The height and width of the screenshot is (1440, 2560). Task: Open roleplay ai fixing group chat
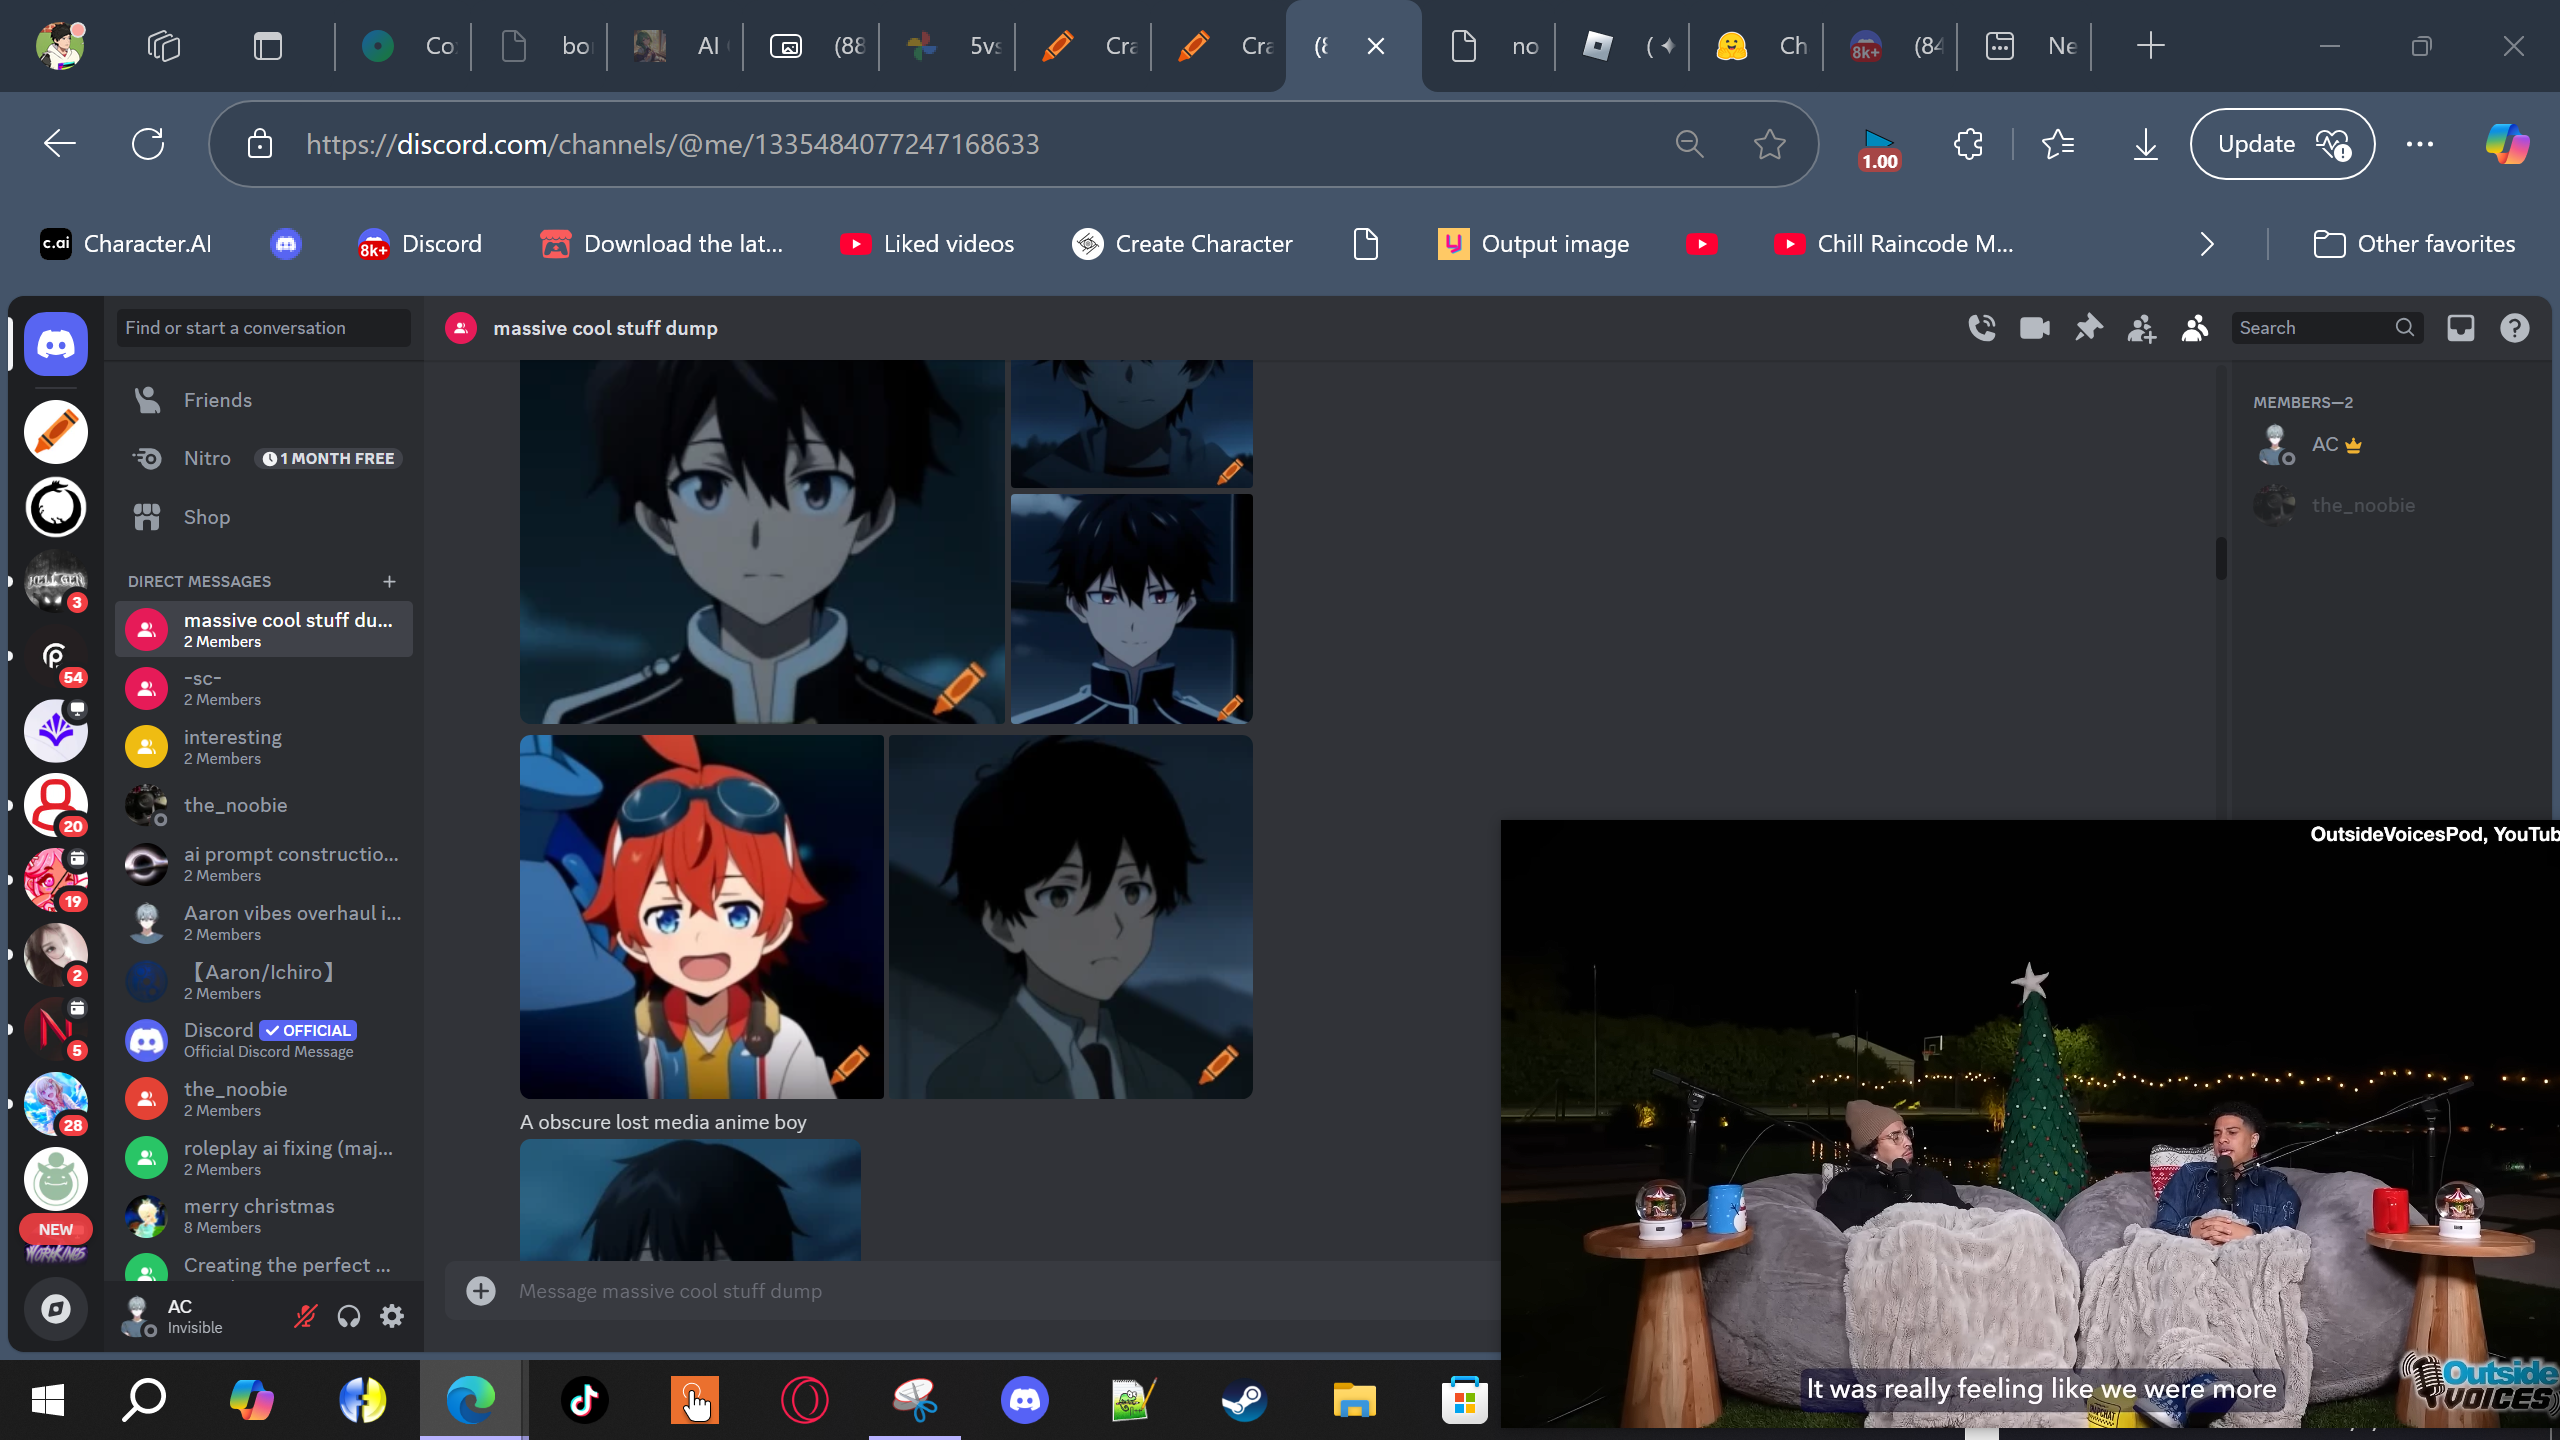pyautogui.click(x=264, y=1157)
